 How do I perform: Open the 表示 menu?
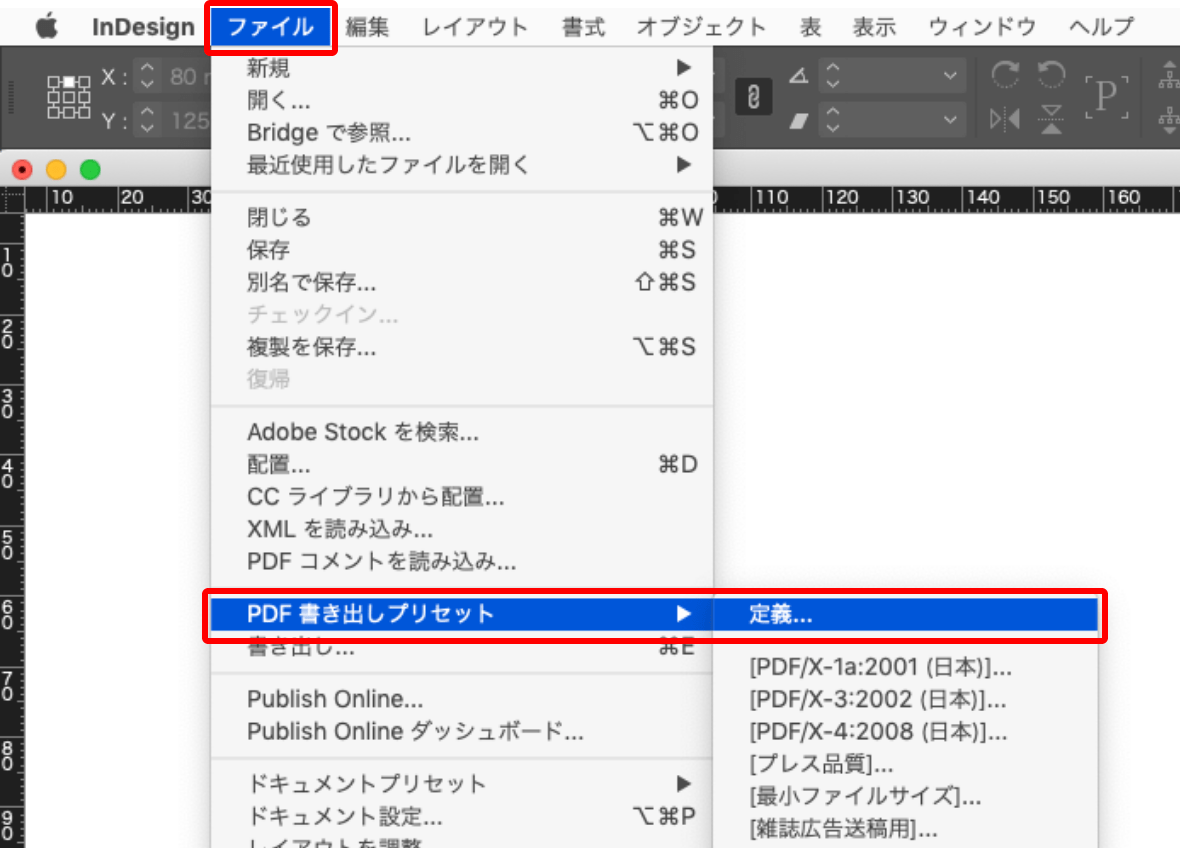click(x=874, y=27)
